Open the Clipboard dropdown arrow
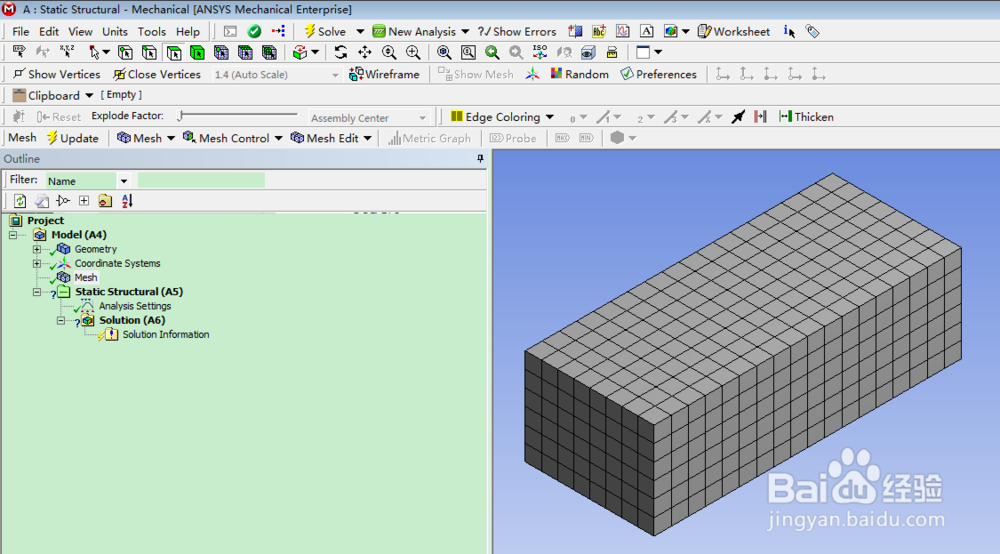This screenshot has height=554, width=1000. [89, 96]
